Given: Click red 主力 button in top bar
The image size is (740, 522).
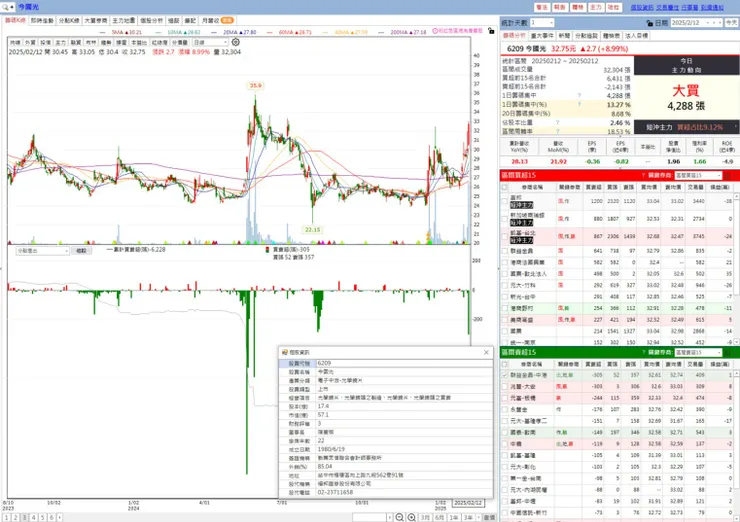Looking at the screenshot, I should [596, 7].
